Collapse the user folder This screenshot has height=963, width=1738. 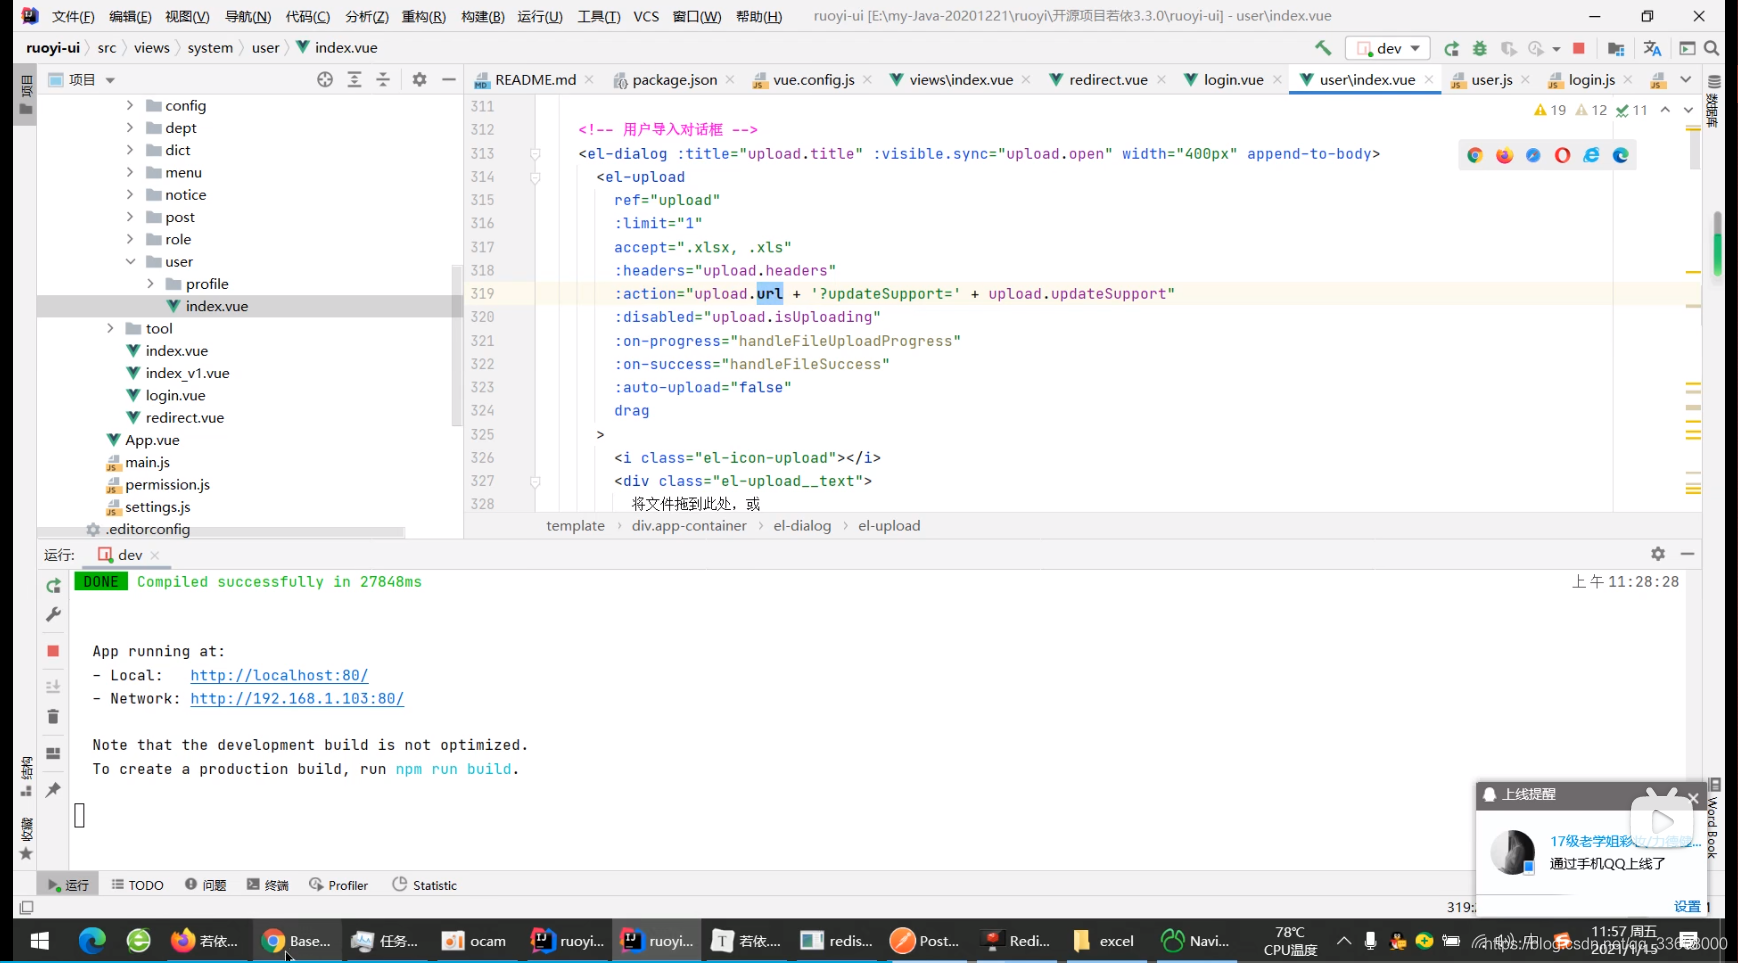coord(130,261)
